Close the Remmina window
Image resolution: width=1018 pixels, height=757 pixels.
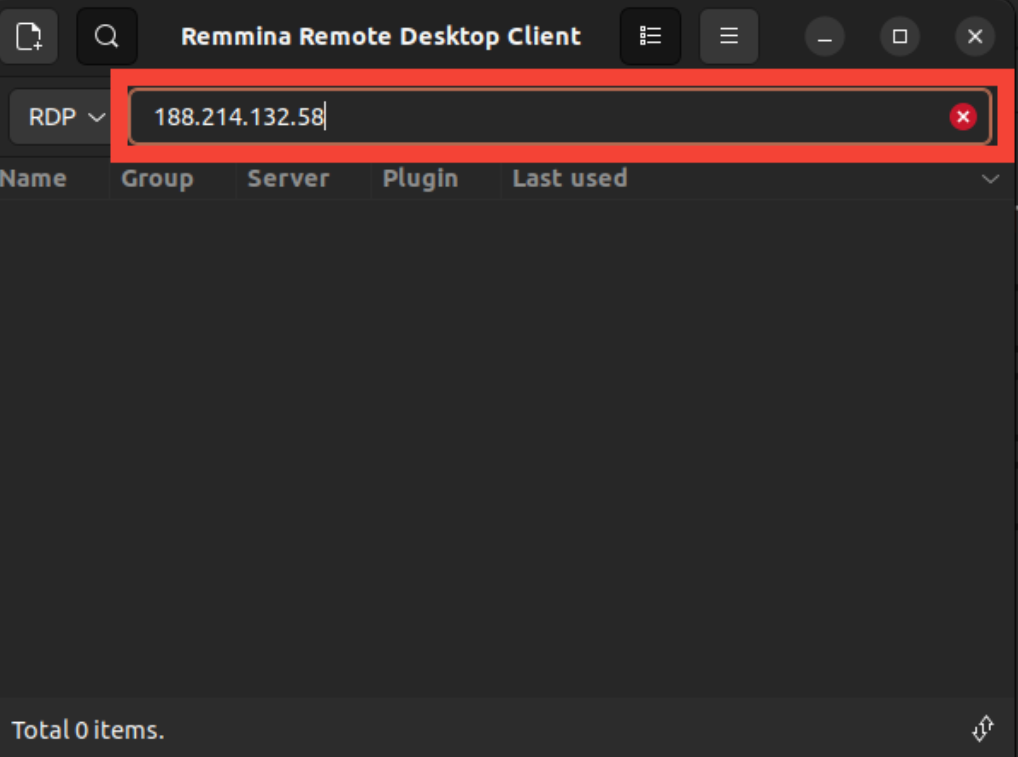(974, 37)
